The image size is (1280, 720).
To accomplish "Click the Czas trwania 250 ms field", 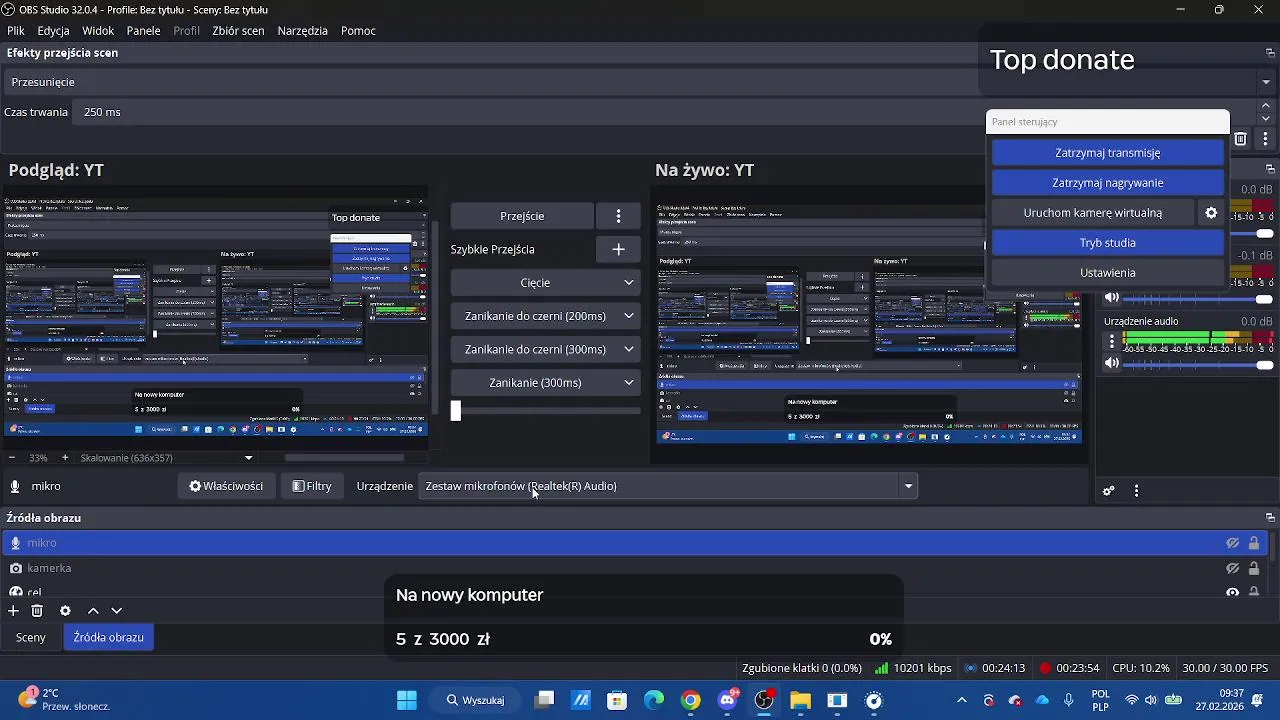I will 664,112.
